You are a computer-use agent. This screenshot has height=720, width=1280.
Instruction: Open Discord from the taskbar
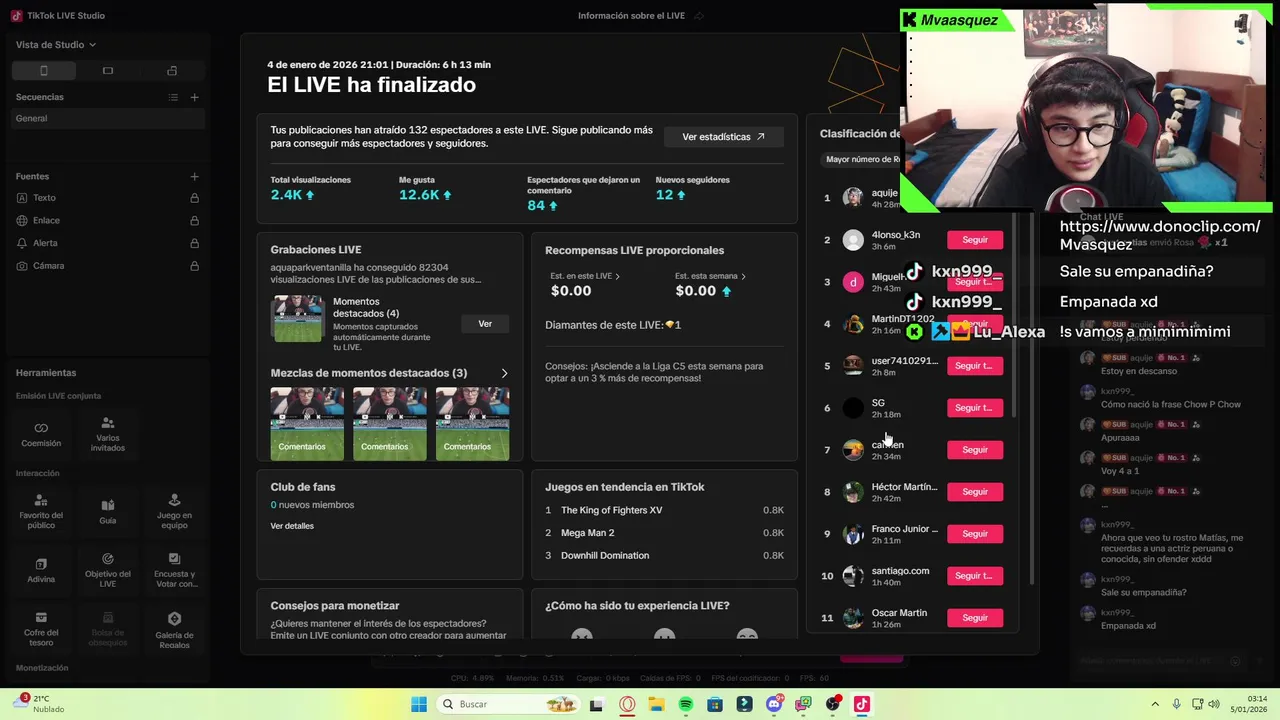774,704
